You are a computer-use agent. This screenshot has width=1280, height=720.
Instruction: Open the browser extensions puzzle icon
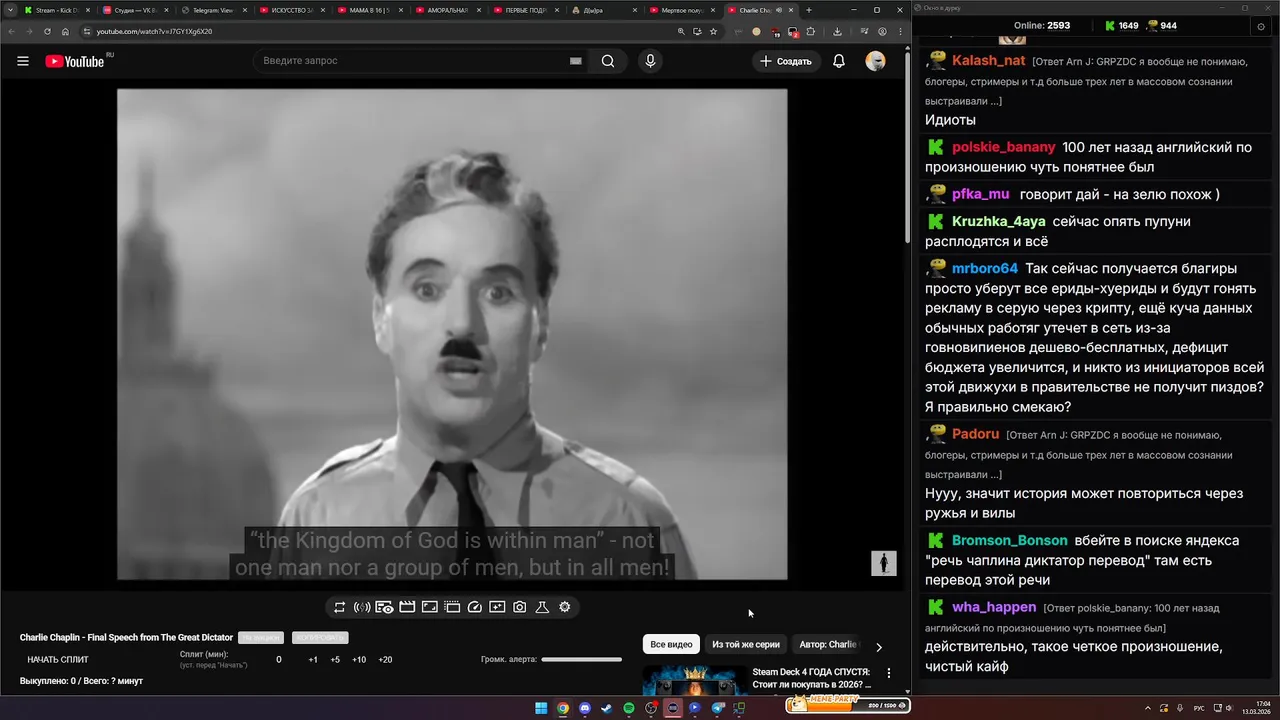pos(811,31)
